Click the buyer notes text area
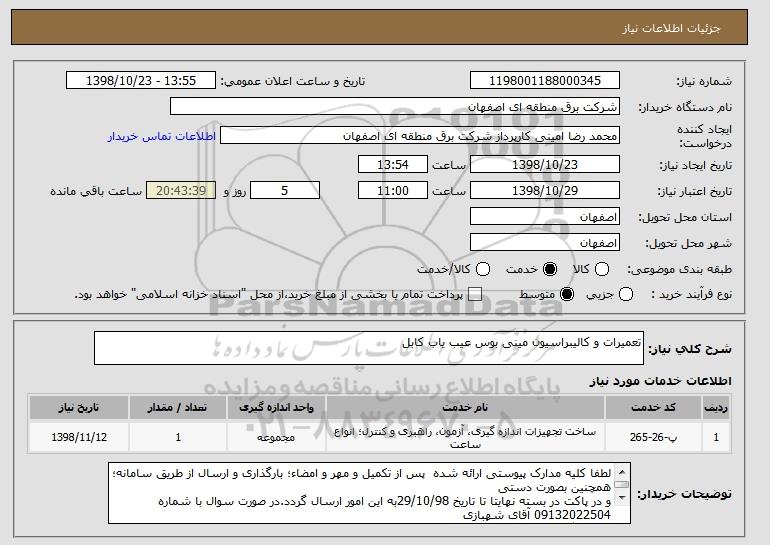 point(369,493)
